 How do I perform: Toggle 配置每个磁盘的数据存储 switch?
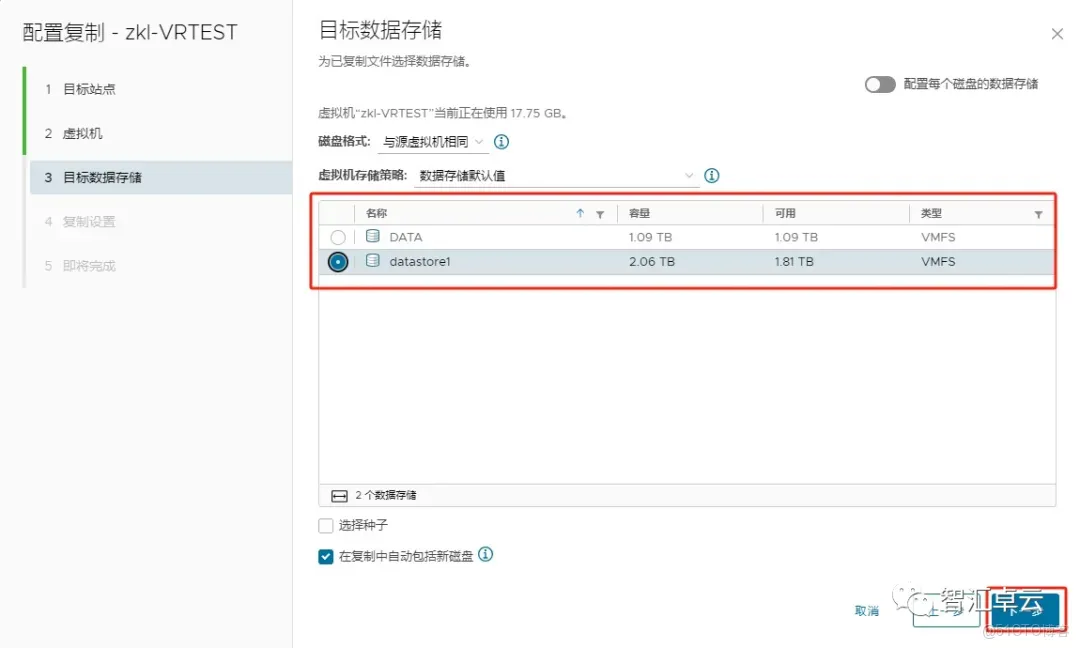click(x=880, y=84)
